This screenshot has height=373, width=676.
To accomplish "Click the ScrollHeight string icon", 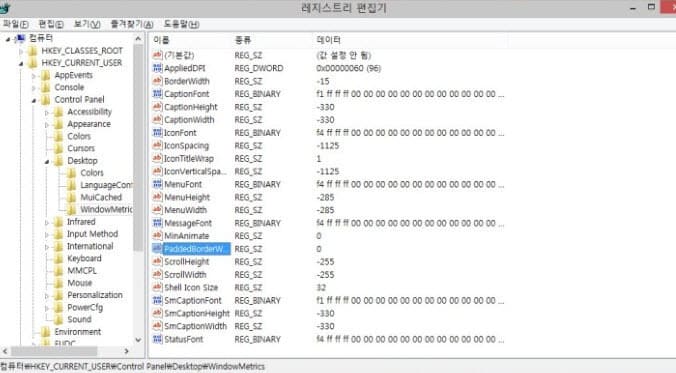I will coord(157,262).
